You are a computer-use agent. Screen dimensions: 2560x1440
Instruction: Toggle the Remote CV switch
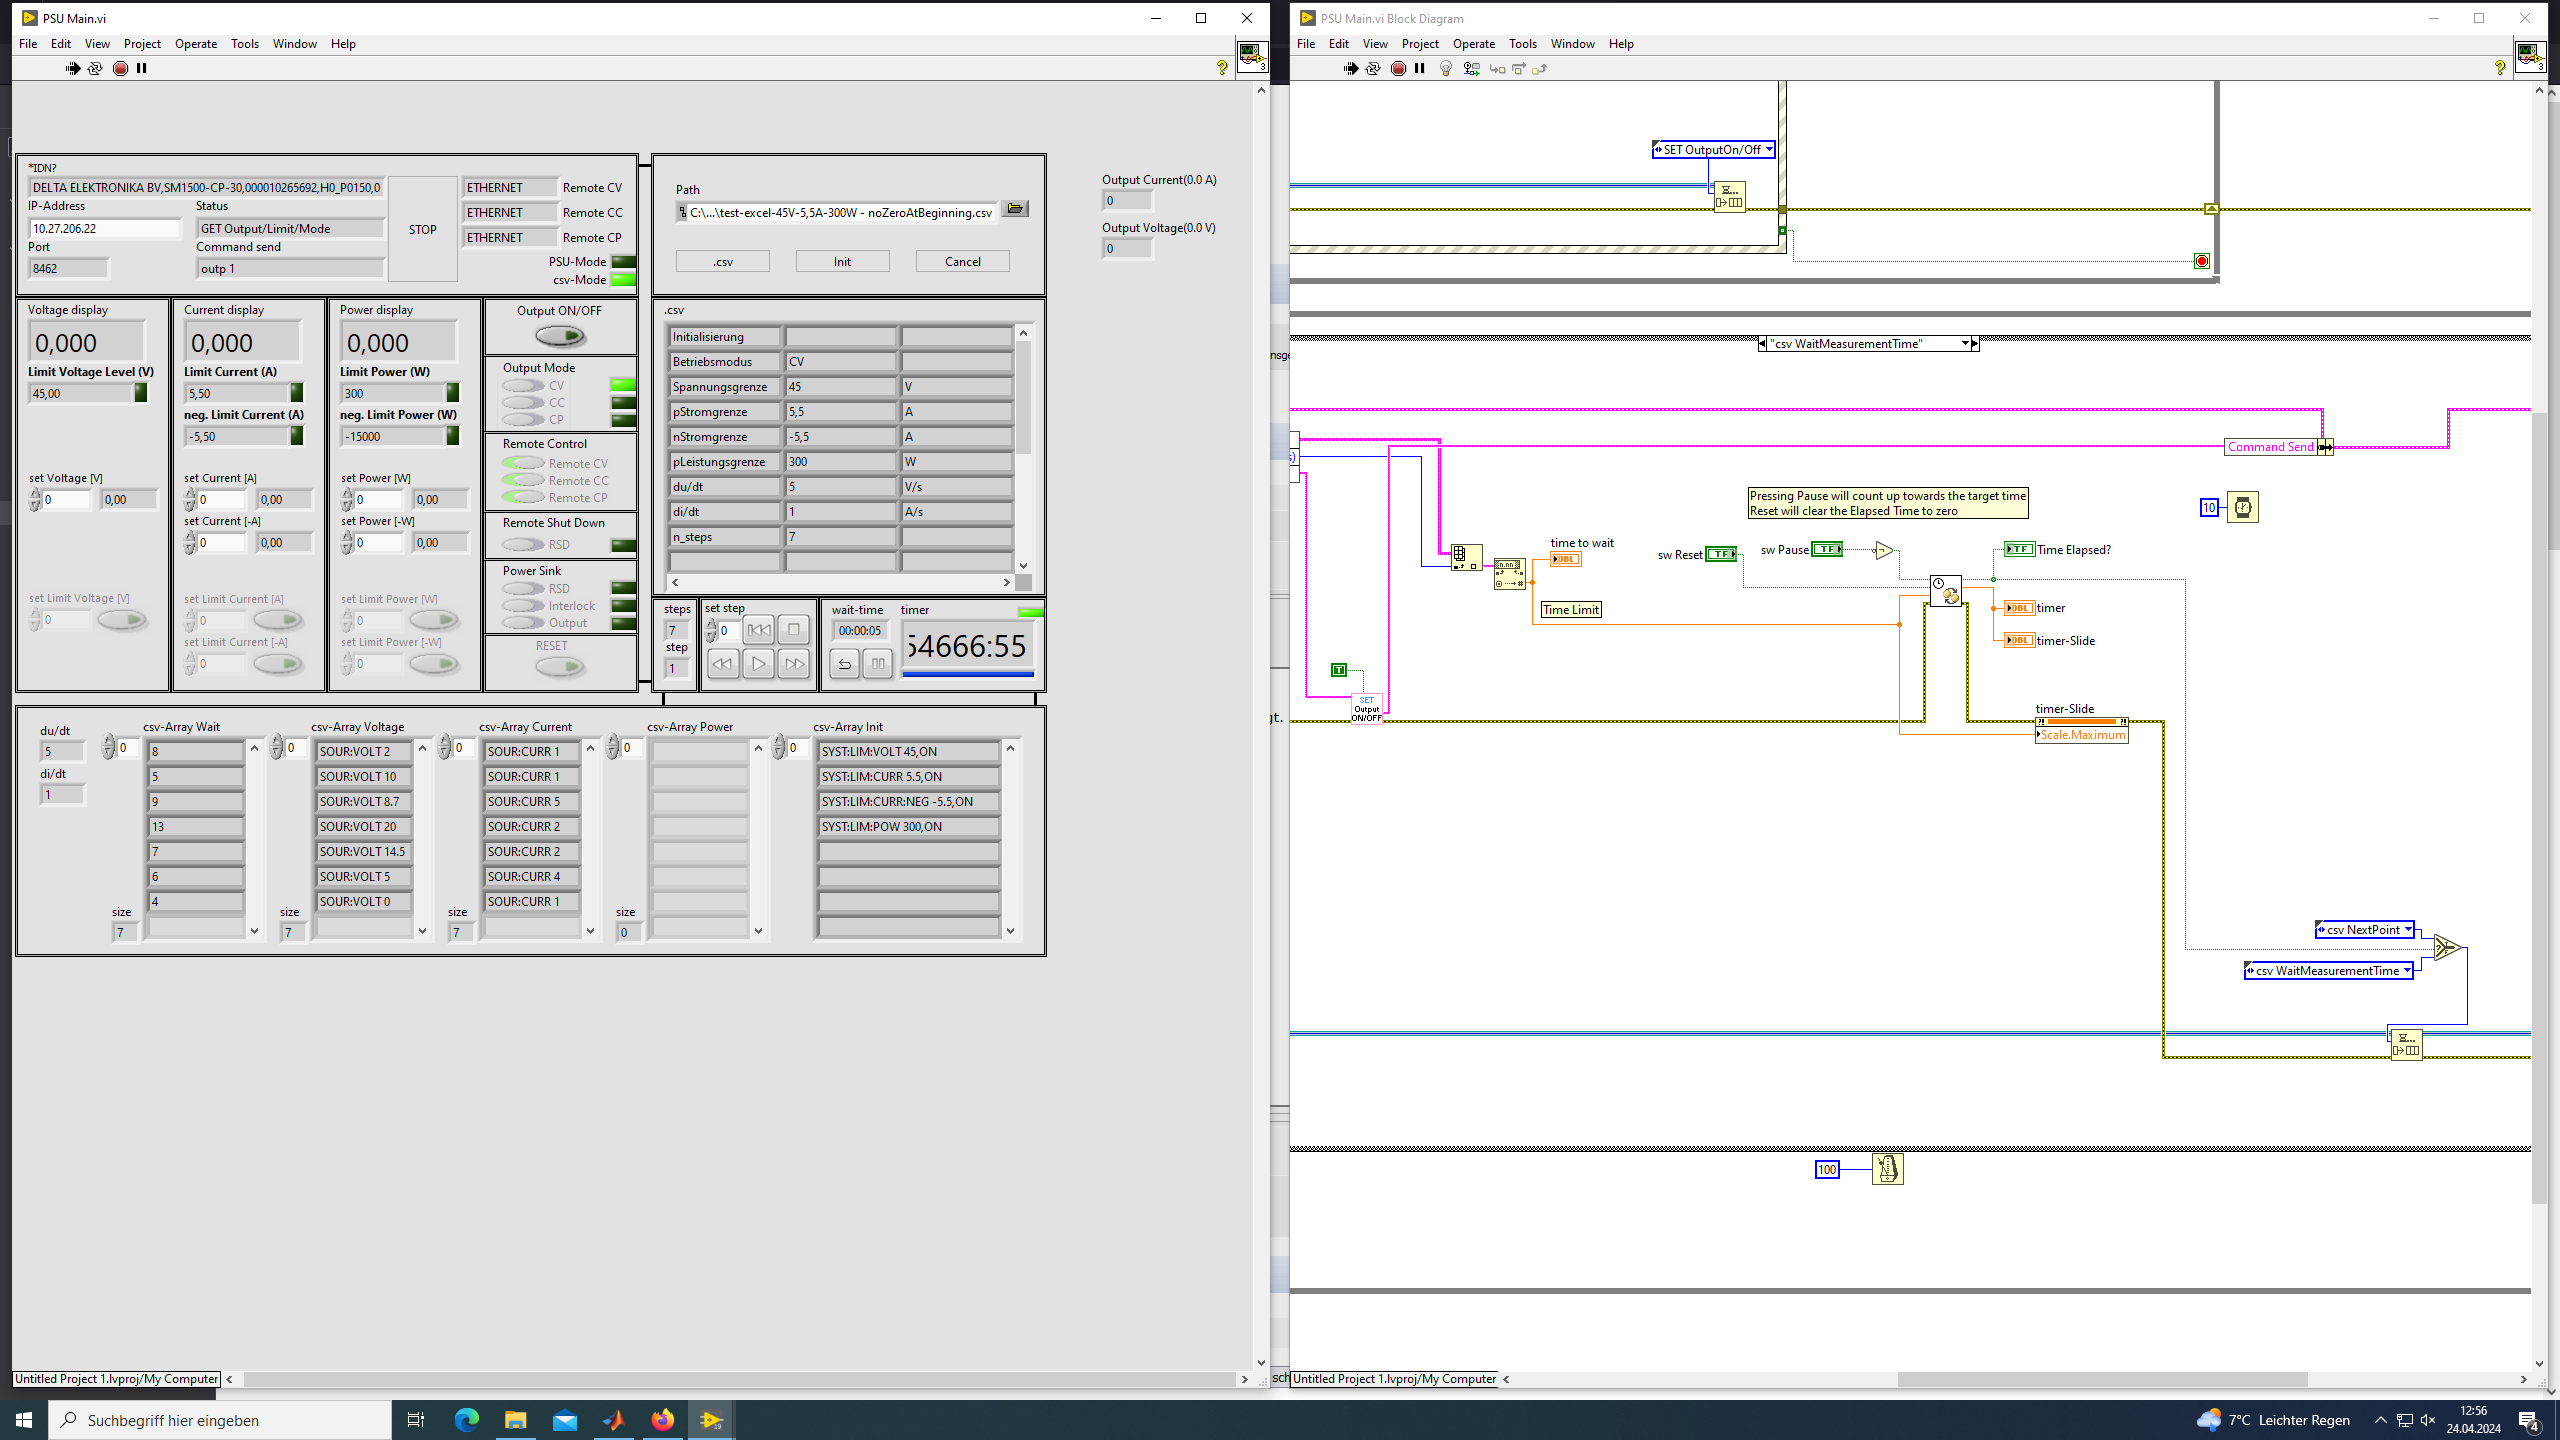(x=523, y=463)
